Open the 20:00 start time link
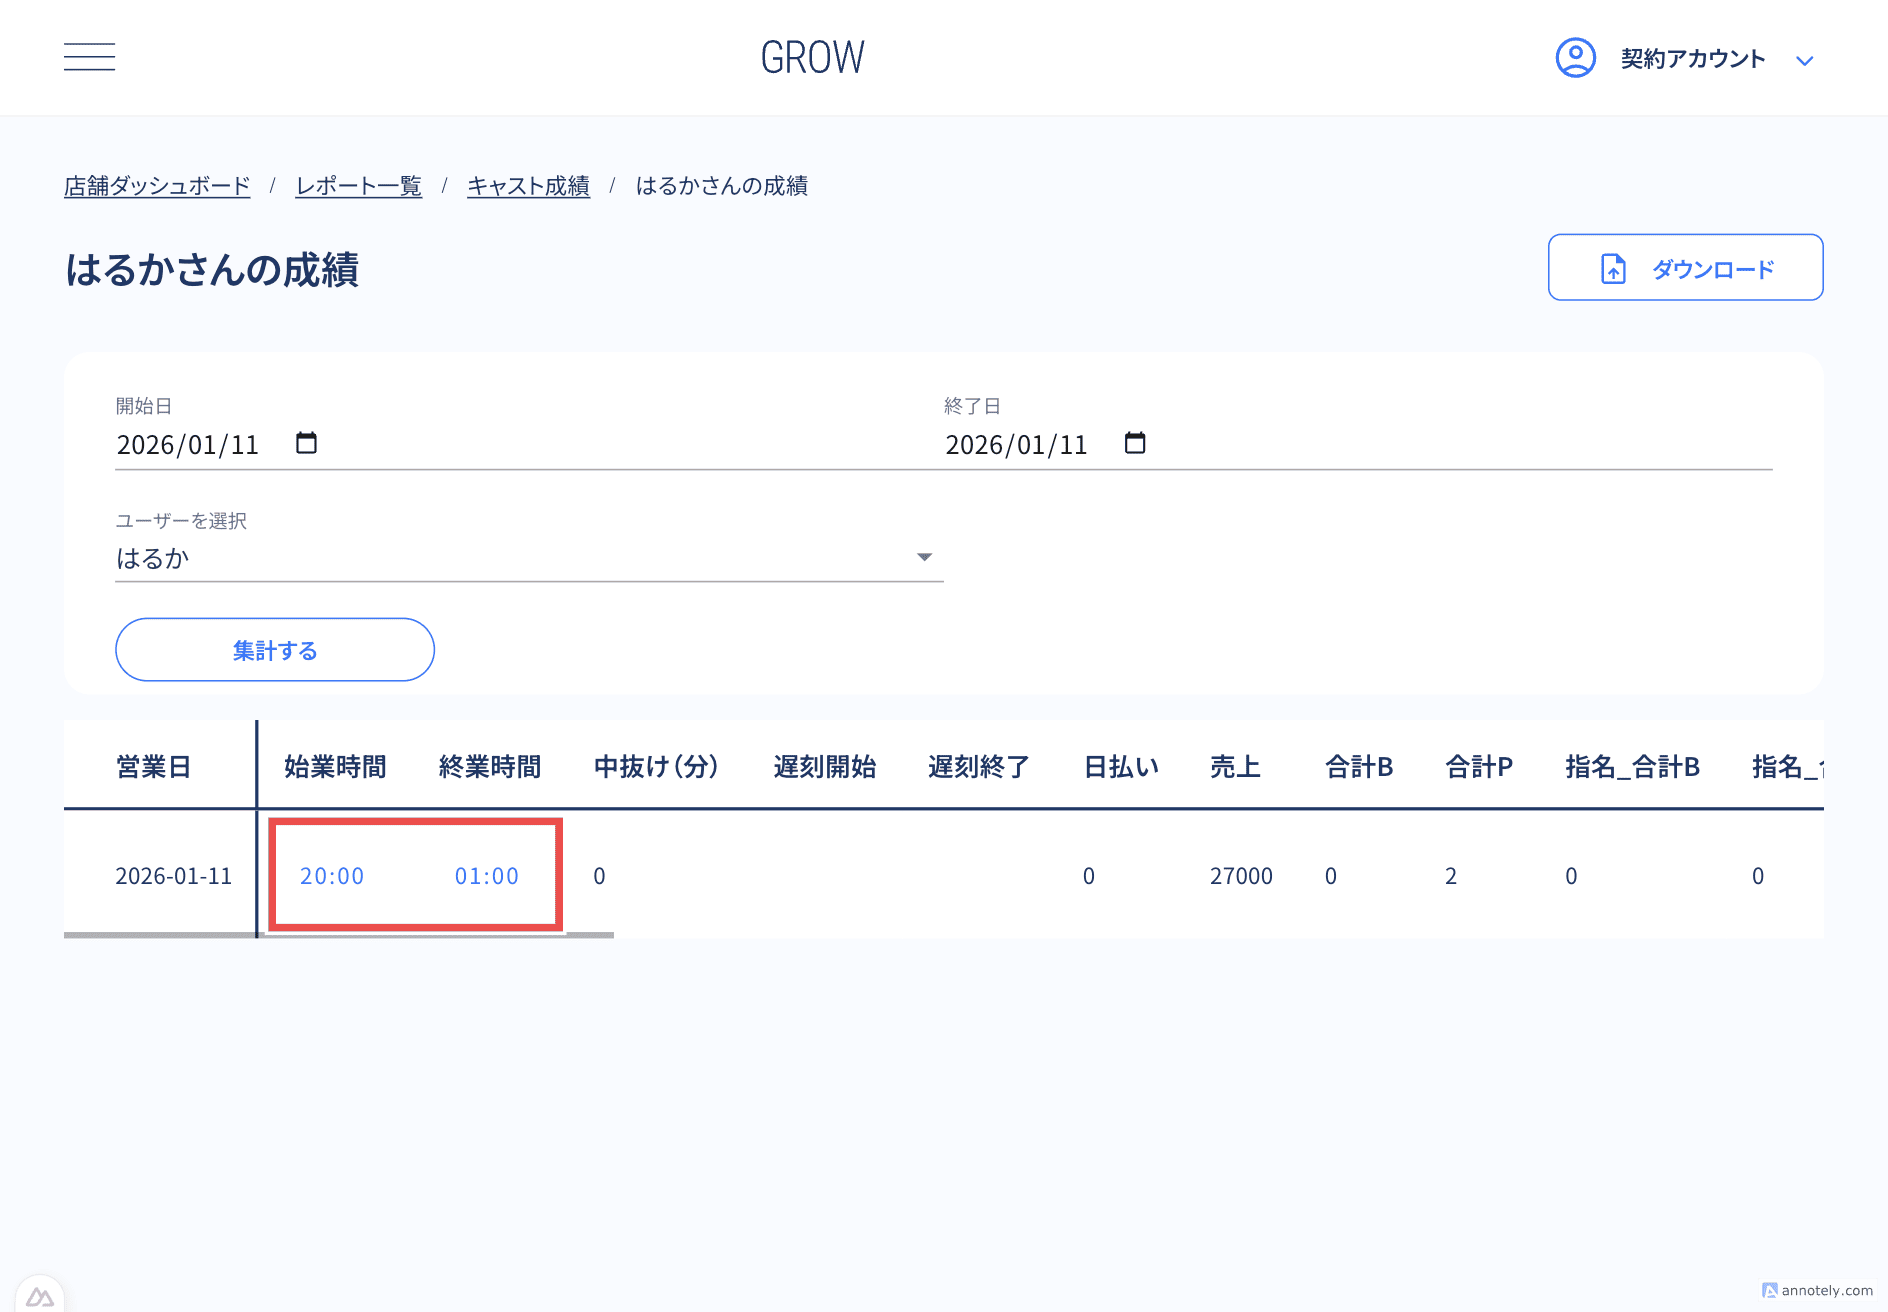 click(x=331, y=875)
